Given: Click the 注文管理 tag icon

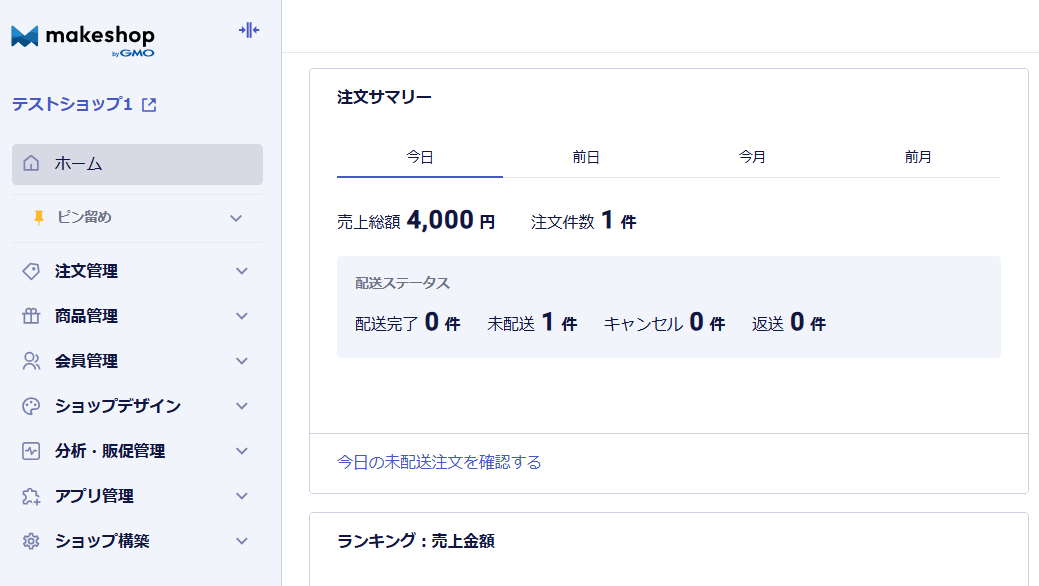Looking at the screenshot, I should [x=31, y=271].
